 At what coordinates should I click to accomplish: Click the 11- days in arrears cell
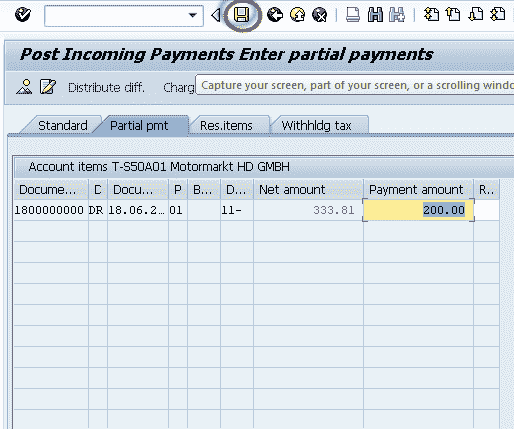pyautogui.click(x=237, y=210)
